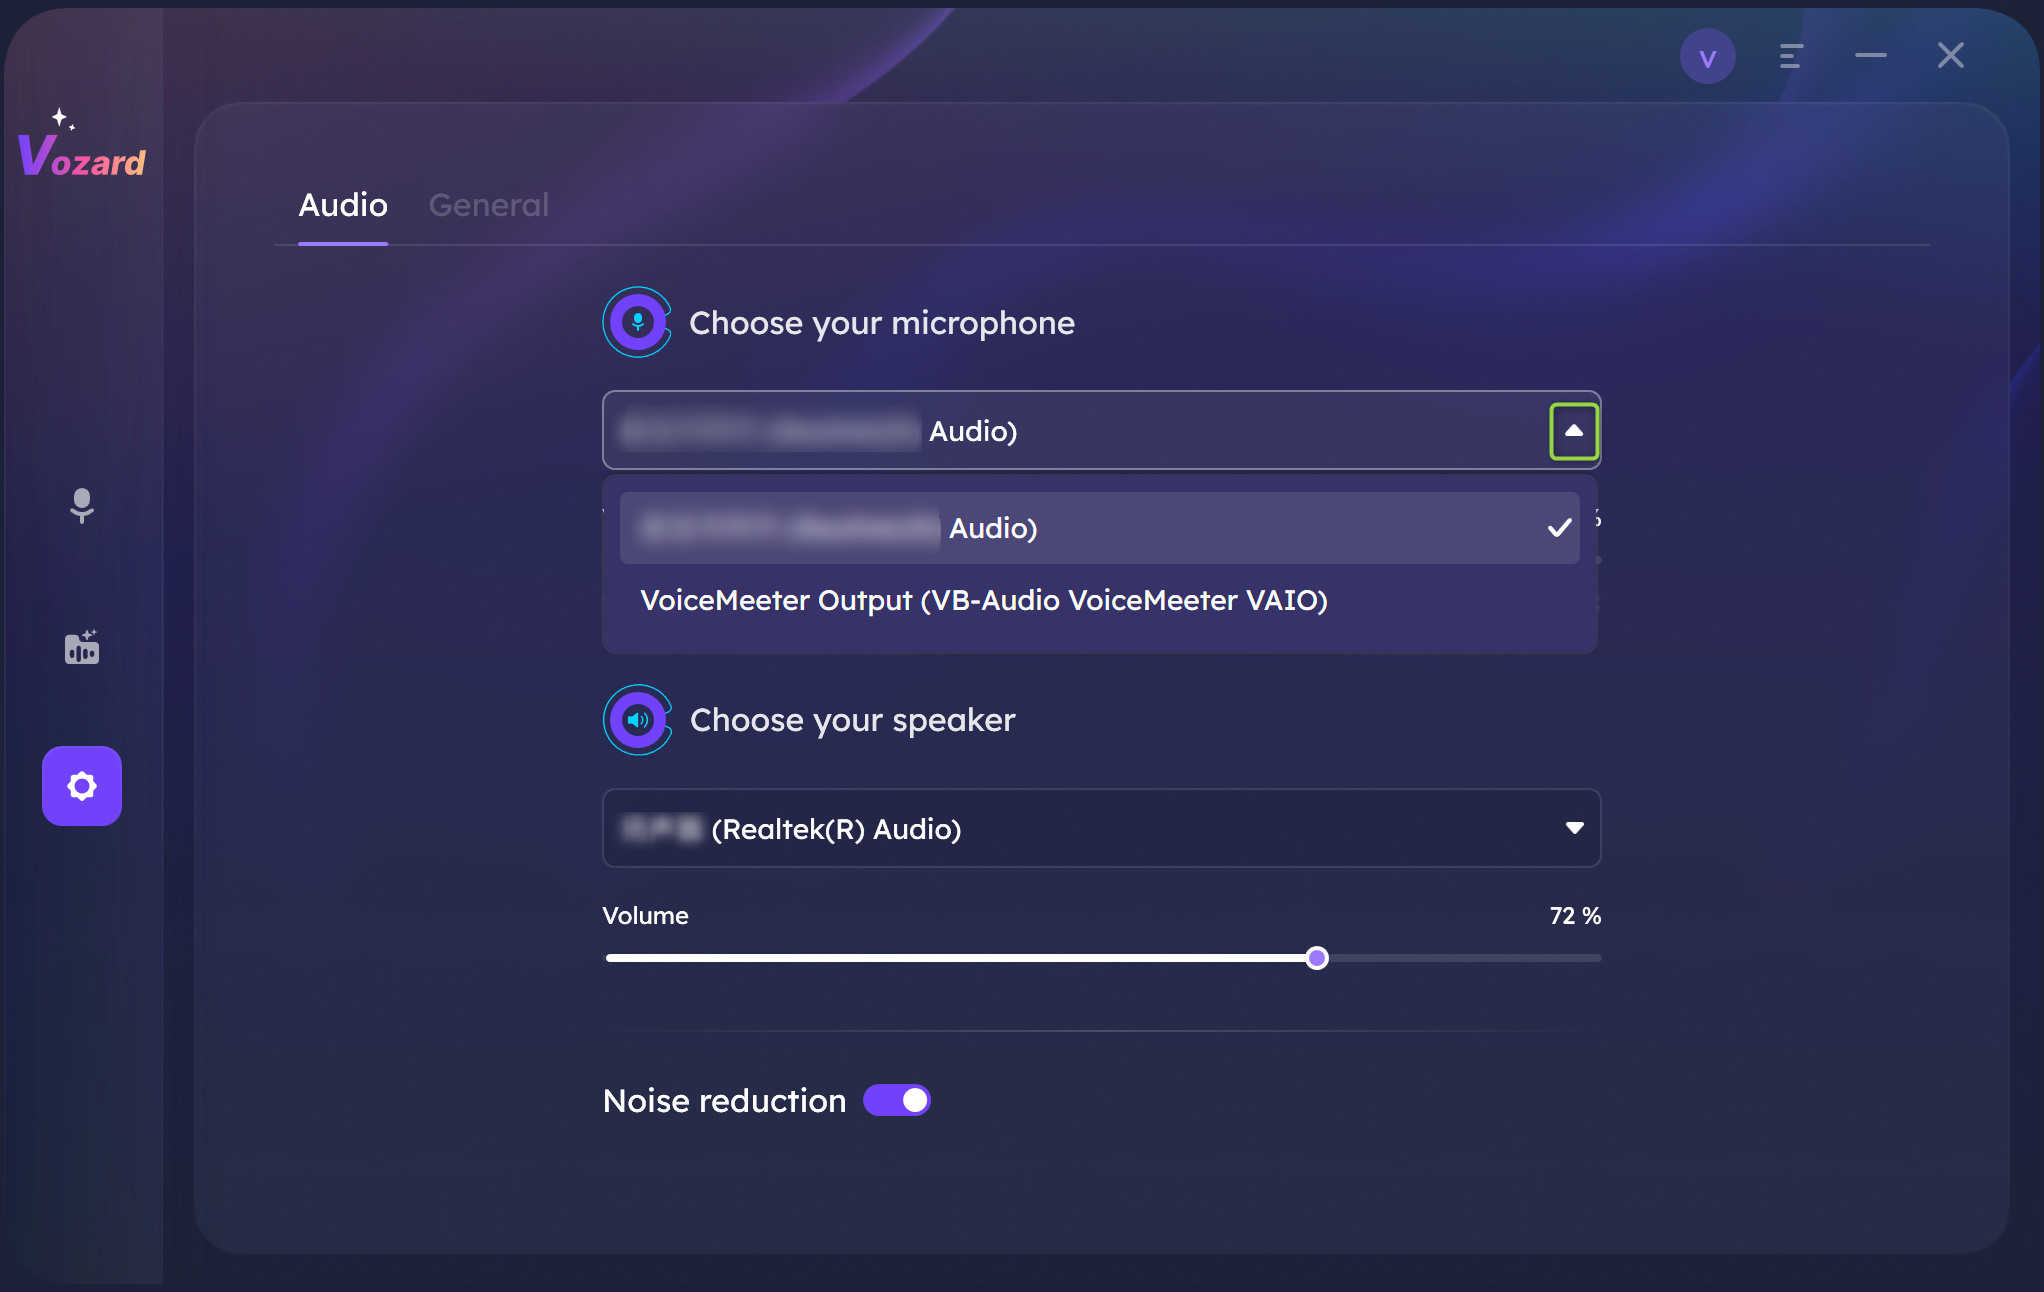Click the collapse microphone dropdown arrow
2044x1292 pixels.
(x=1572, y=430)
